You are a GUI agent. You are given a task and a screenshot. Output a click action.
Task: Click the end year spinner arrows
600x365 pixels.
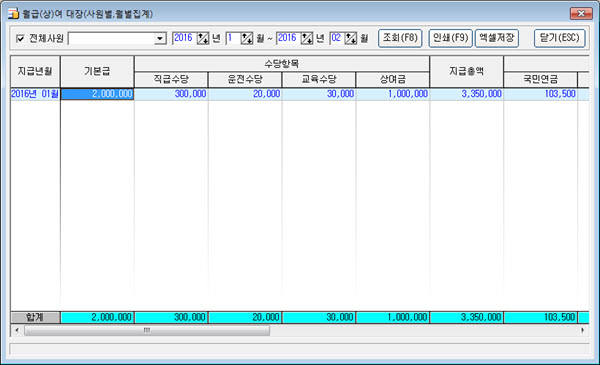point(307,38)
